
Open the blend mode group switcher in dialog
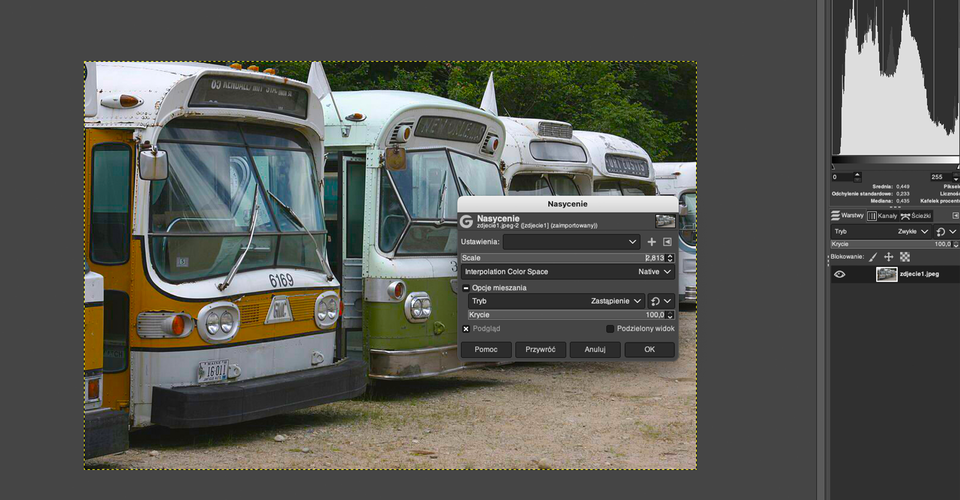click(x=661, y=301)
